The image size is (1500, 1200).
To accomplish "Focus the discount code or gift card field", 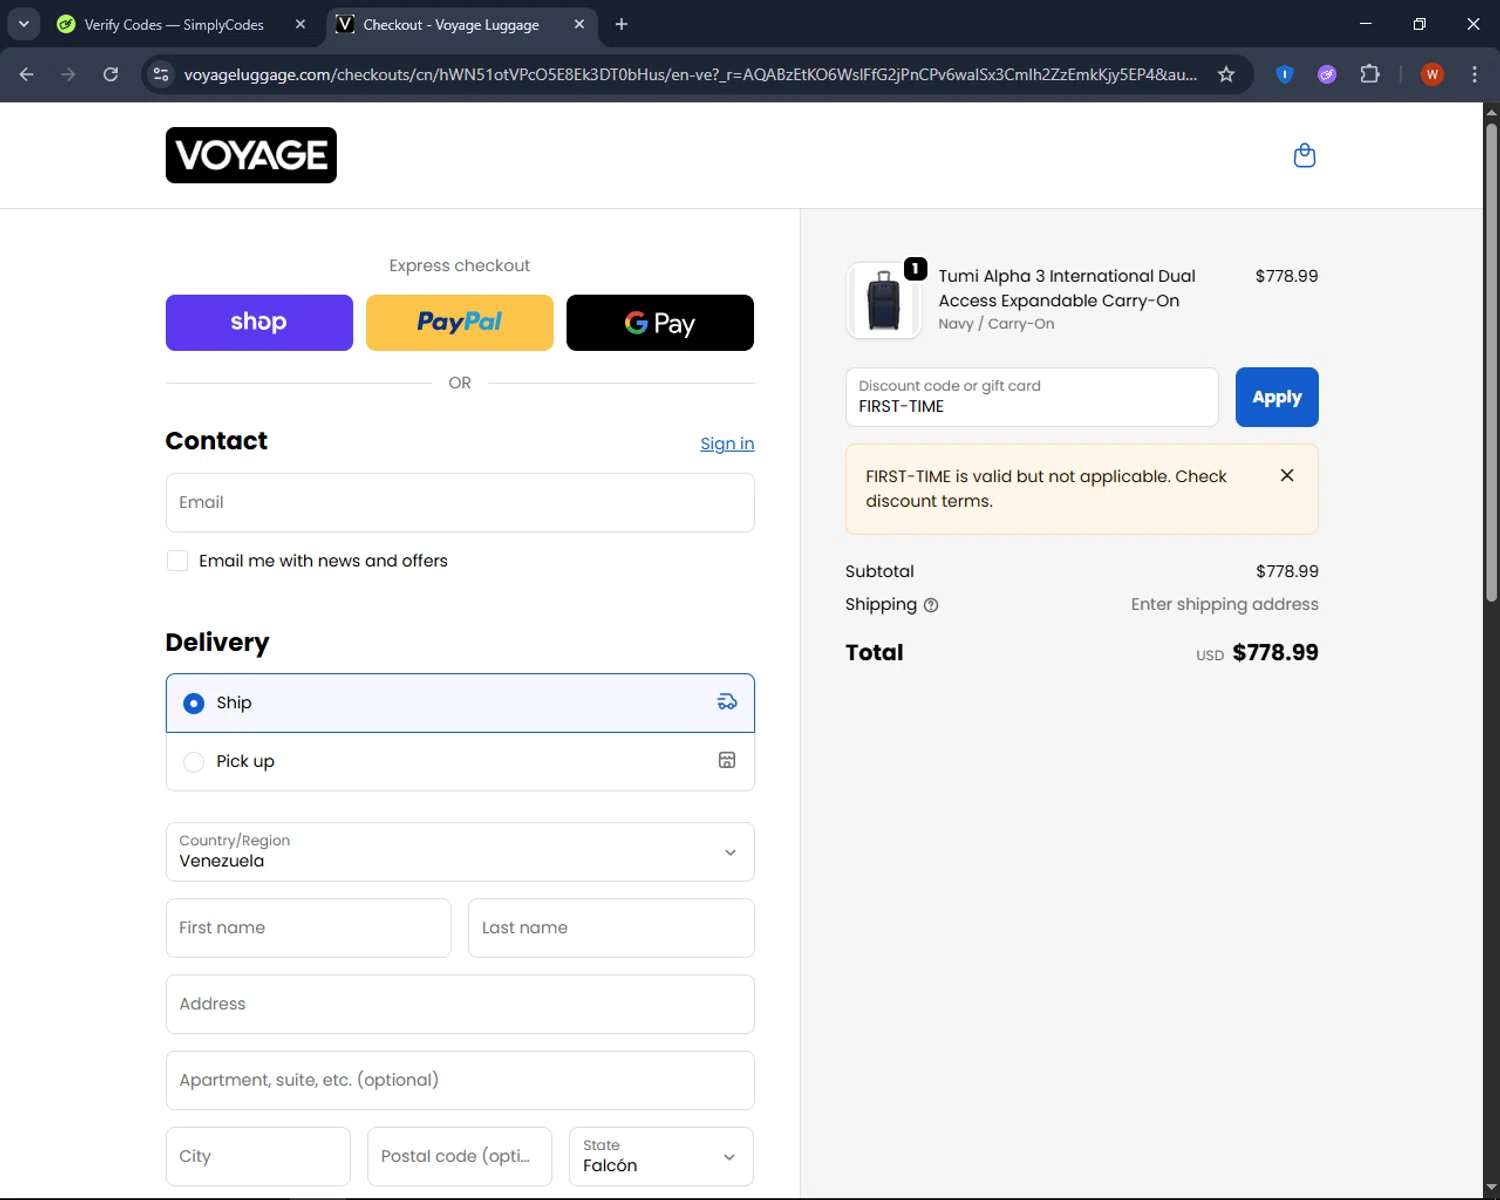I will tap(1032, 397).
